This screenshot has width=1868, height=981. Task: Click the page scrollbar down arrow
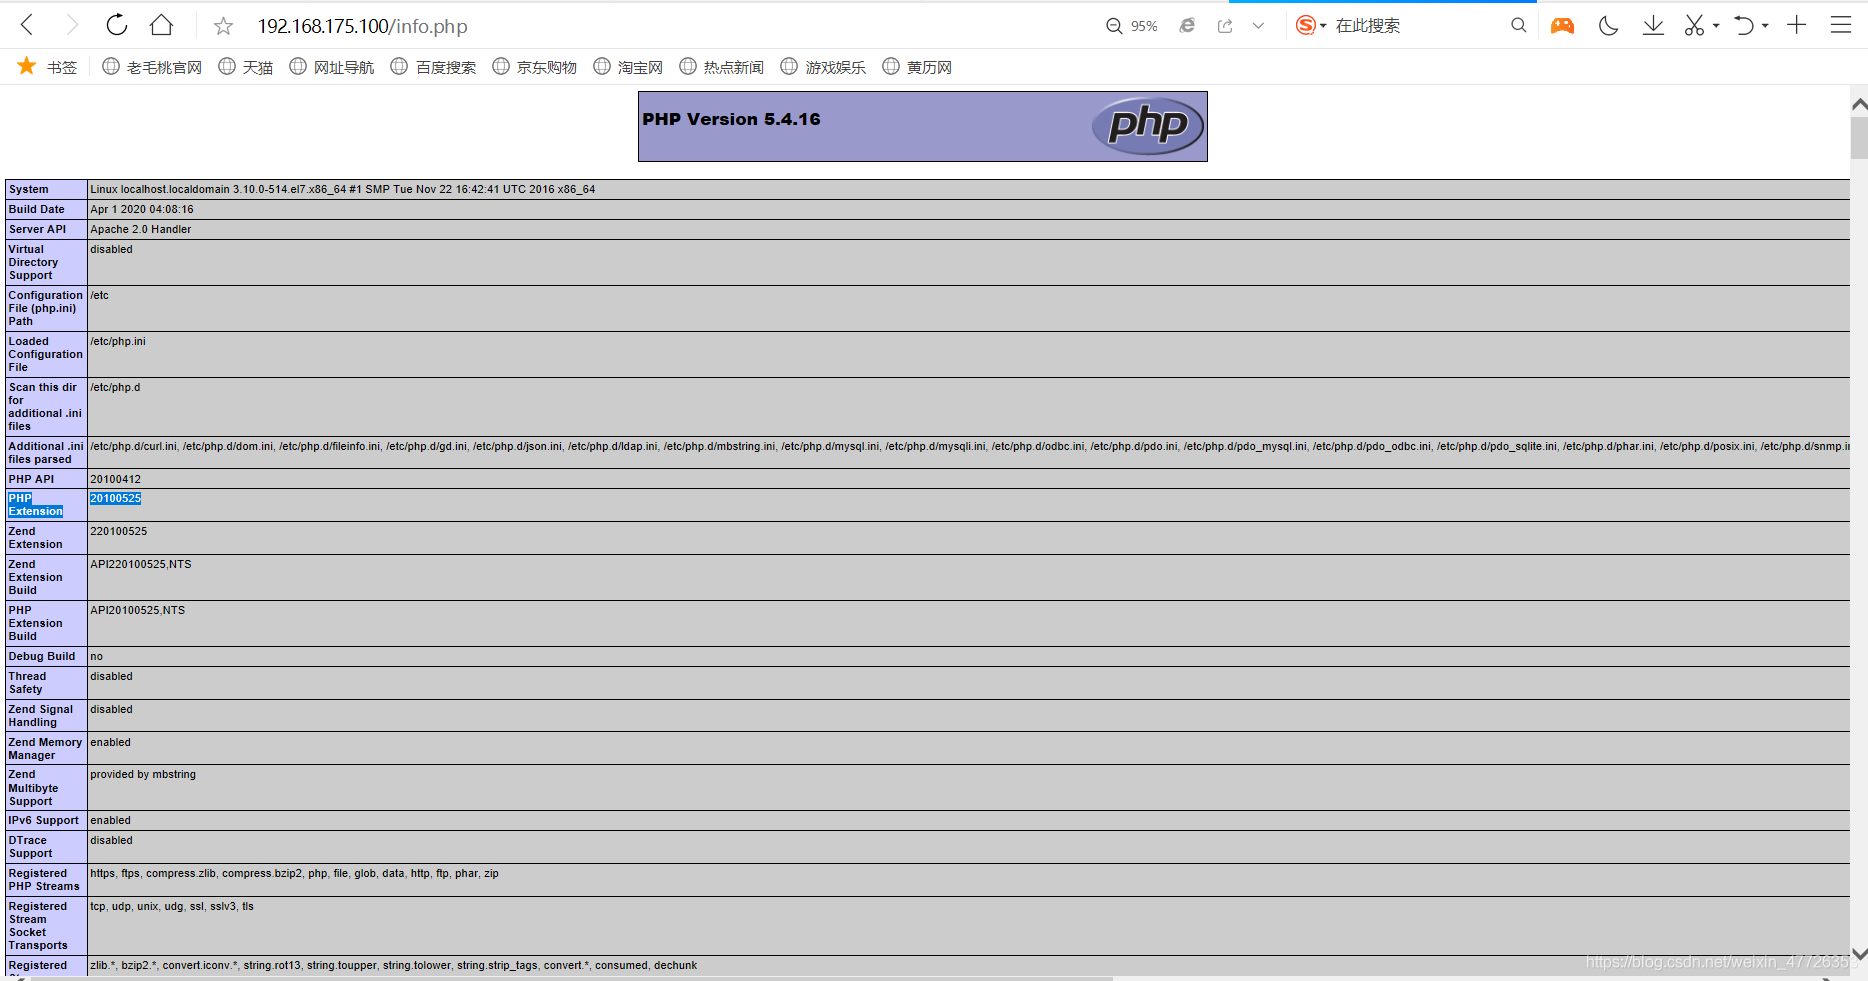(x=1859, y=954)
